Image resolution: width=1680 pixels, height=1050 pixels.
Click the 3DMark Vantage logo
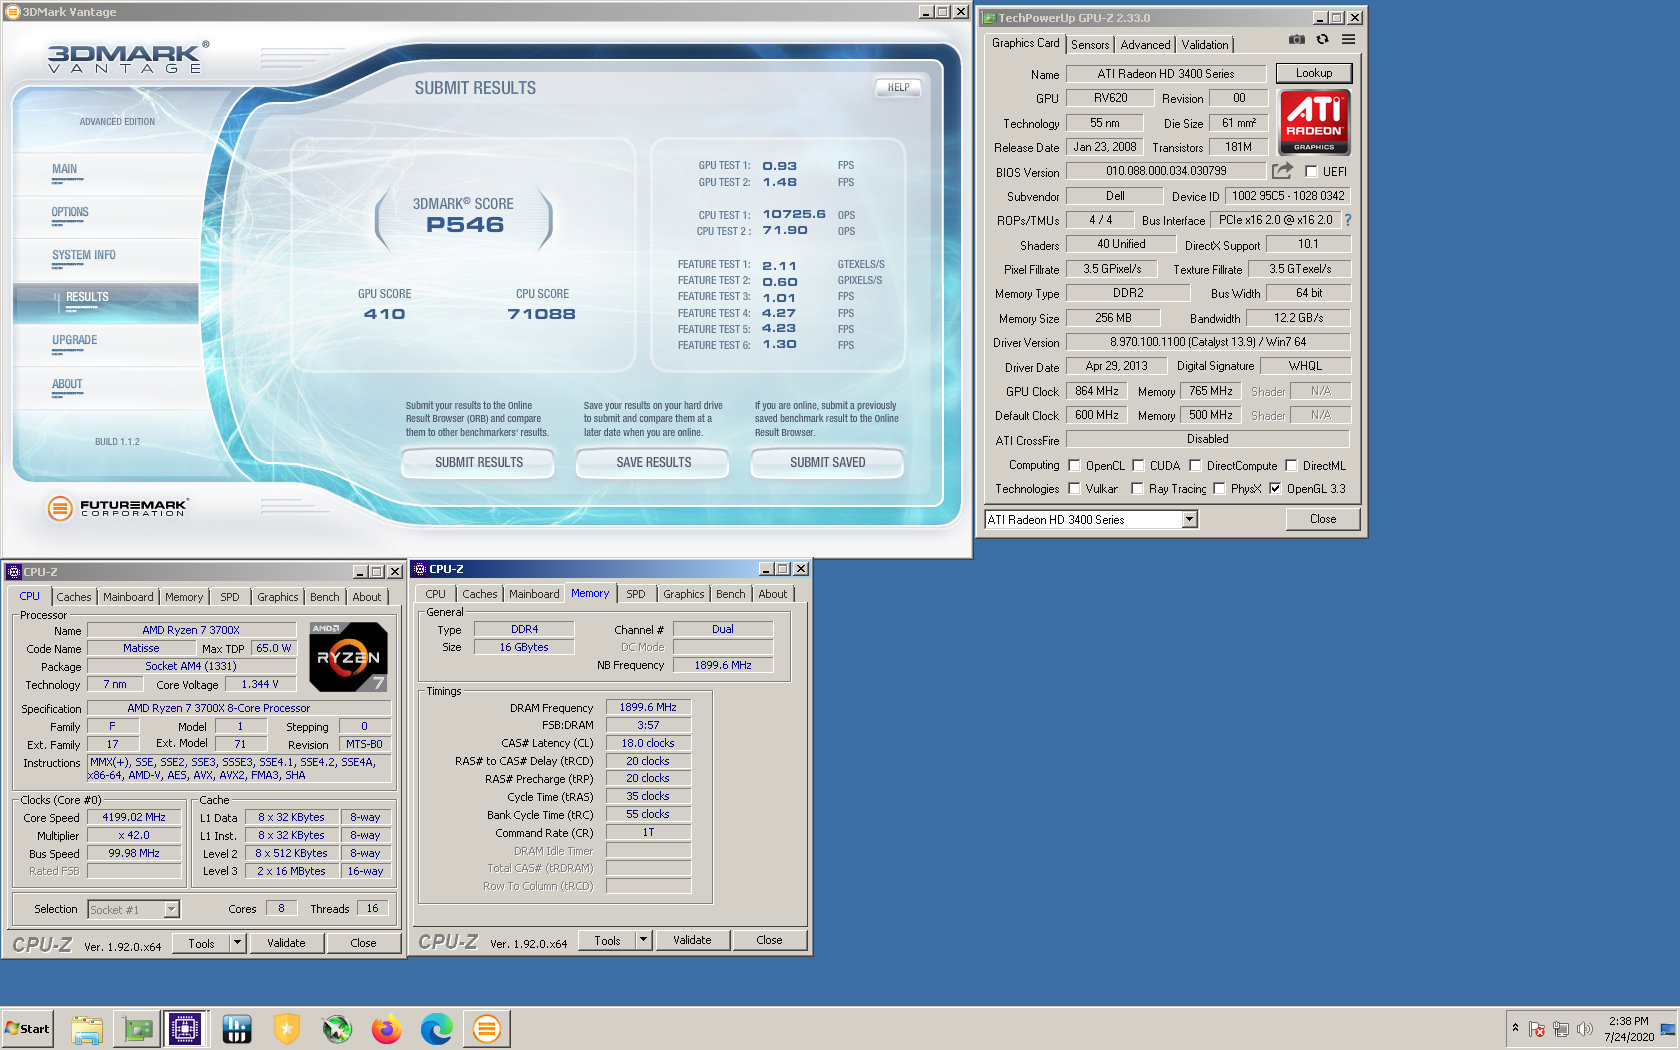pos(129,58)
